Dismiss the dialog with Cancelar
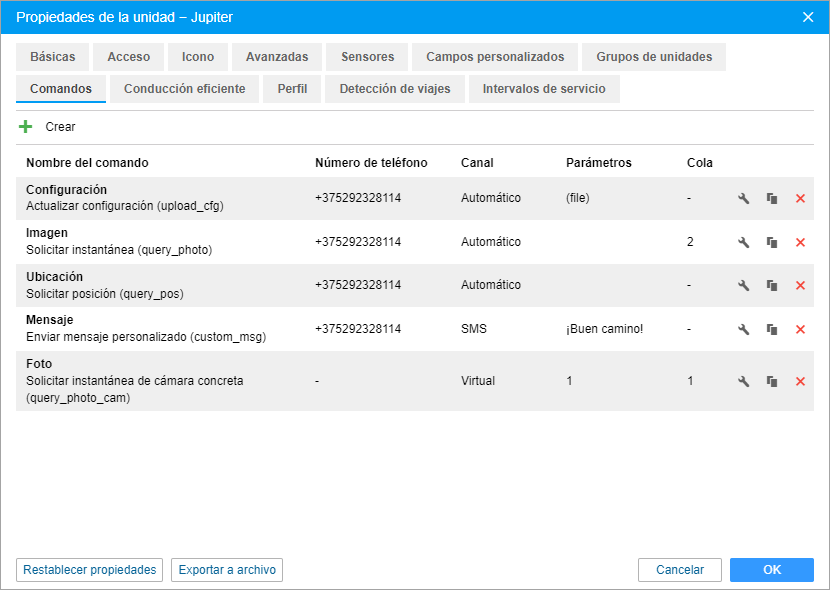The height and width of the screenshot is (590, 830). coord(680,570)
